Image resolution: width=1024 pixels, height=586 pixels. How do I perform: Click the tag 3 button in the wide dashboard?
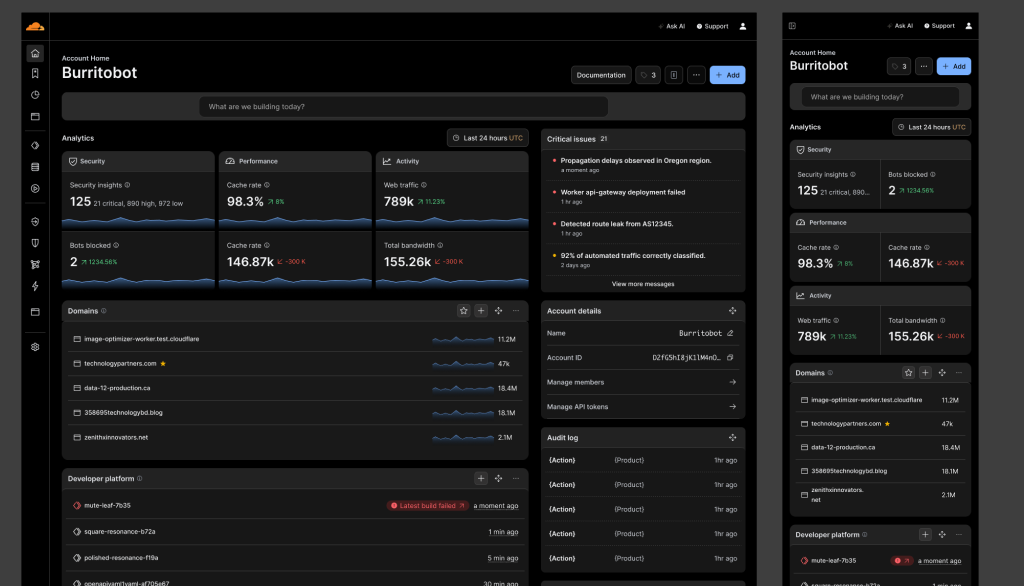coord(648,75)
